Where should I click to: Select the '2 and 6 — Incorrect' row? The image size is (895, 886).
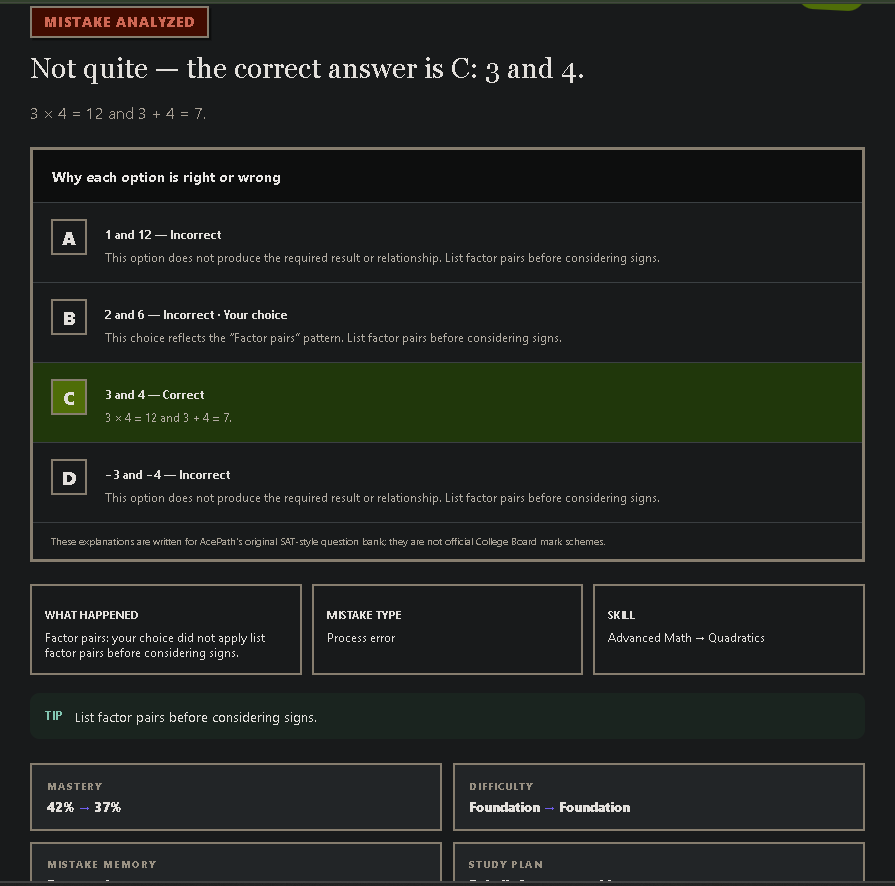[x=448, y=323]
